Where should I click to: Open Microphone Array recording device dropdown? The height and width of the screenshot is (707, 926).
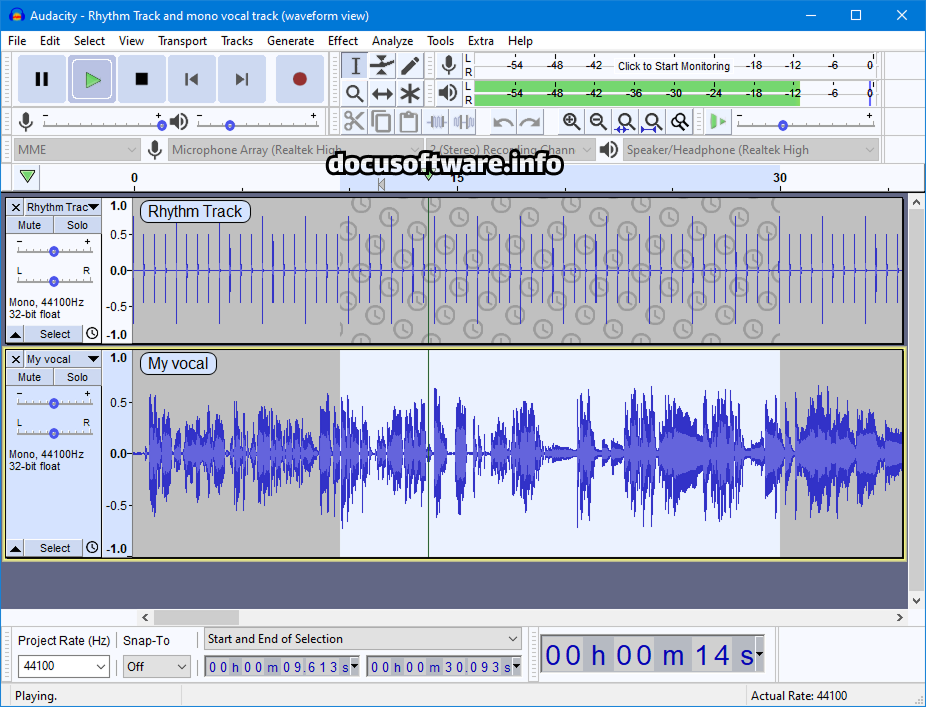295,150
